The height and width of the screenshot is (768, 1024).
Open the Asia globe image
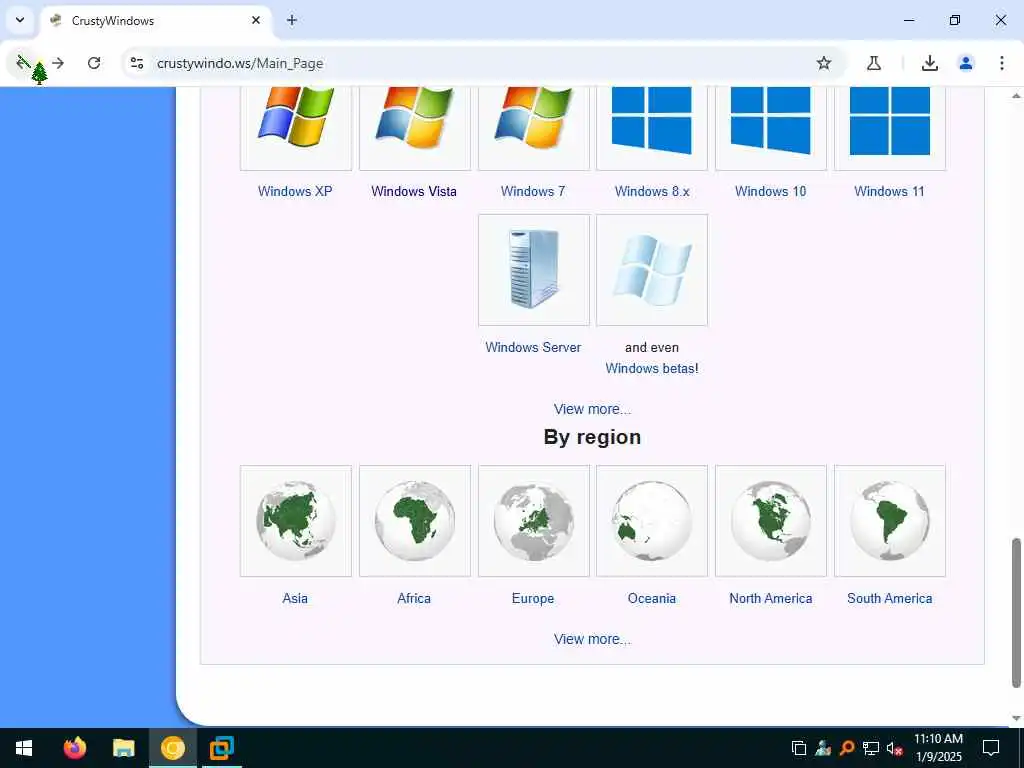[x=296, y=521]
